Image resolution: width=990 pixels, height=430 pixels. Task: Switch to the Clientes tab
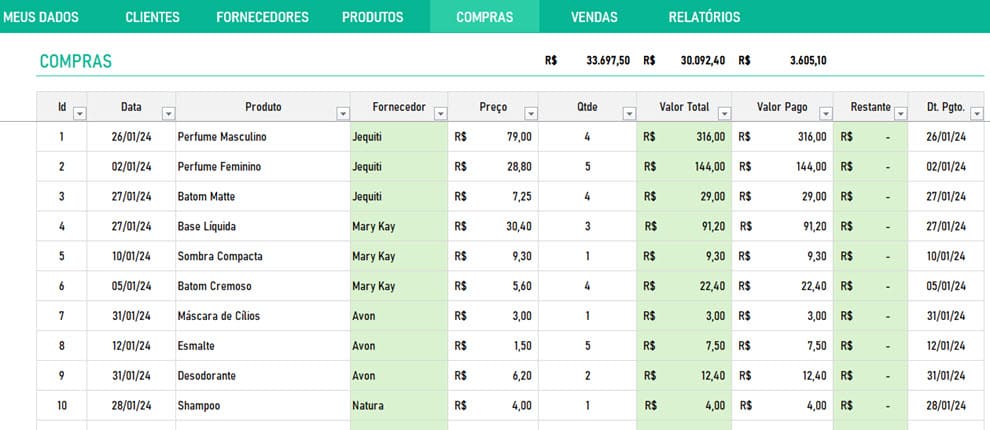(152, 17)
